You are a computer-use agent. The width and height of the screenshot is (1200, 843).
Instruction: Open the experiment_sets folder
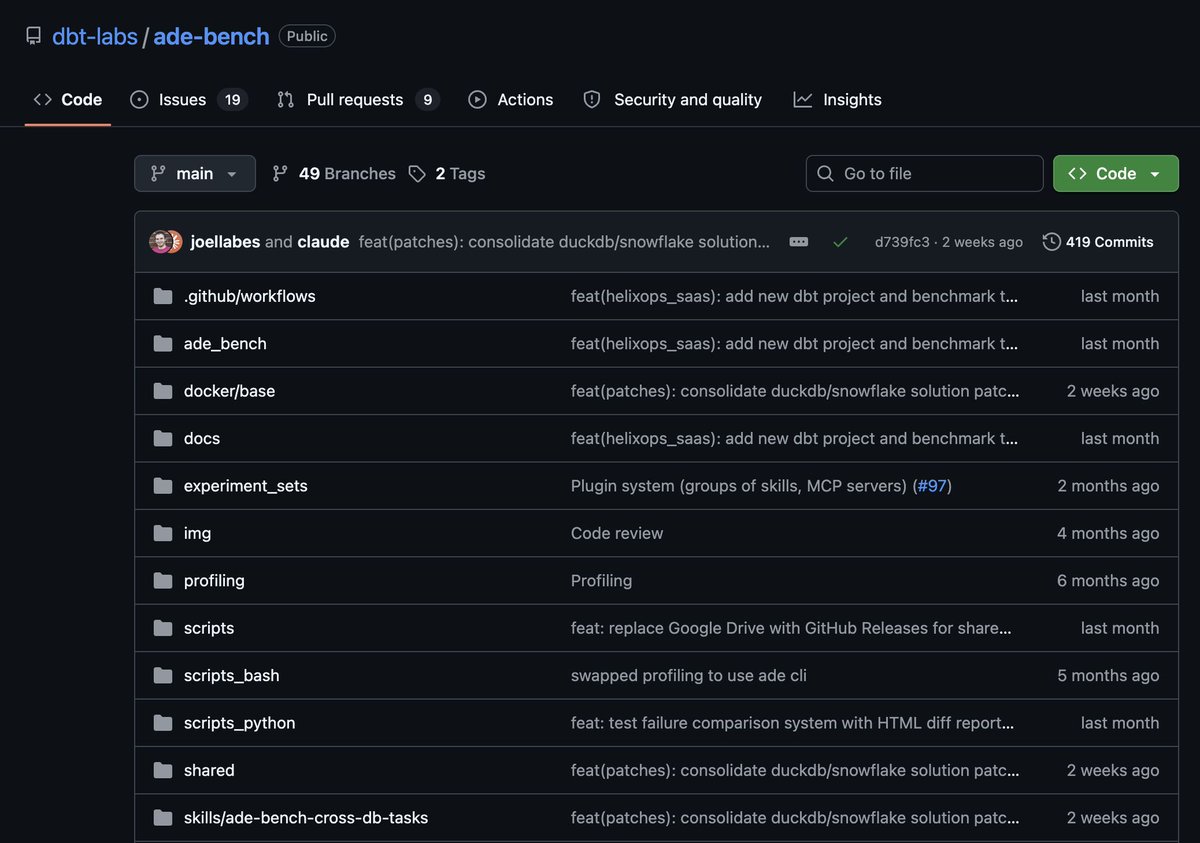click(246, 486)
